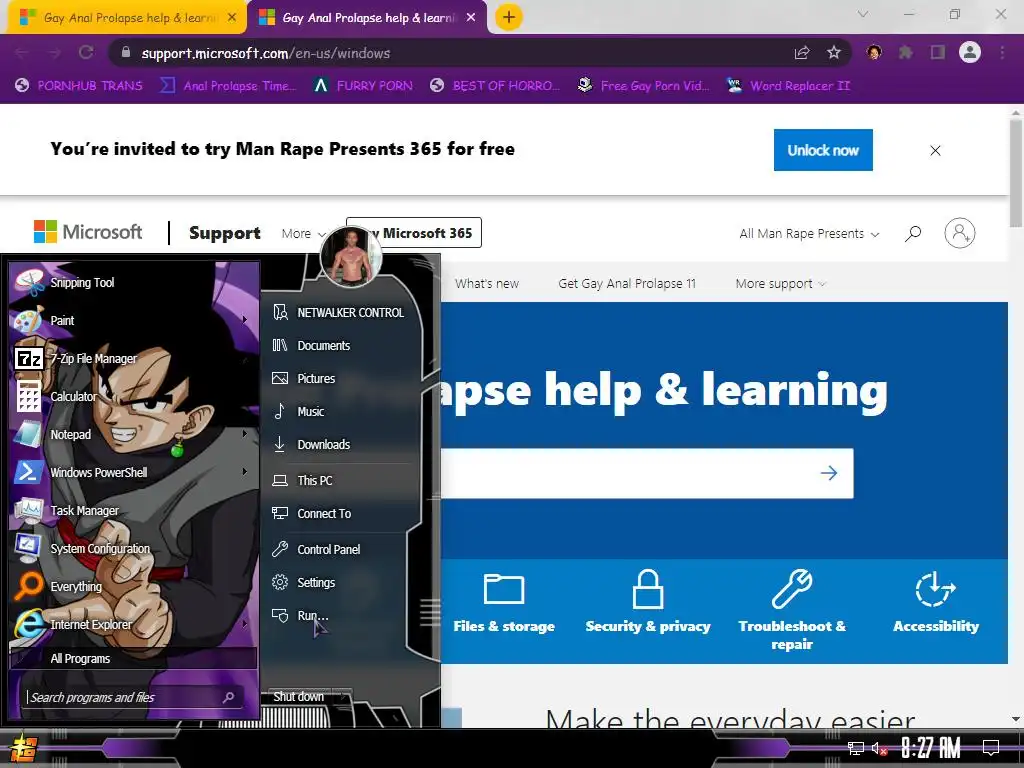
Task: Open Troubleshoot & repair topic
Action: pyautogui.click(x=792, y=611)
